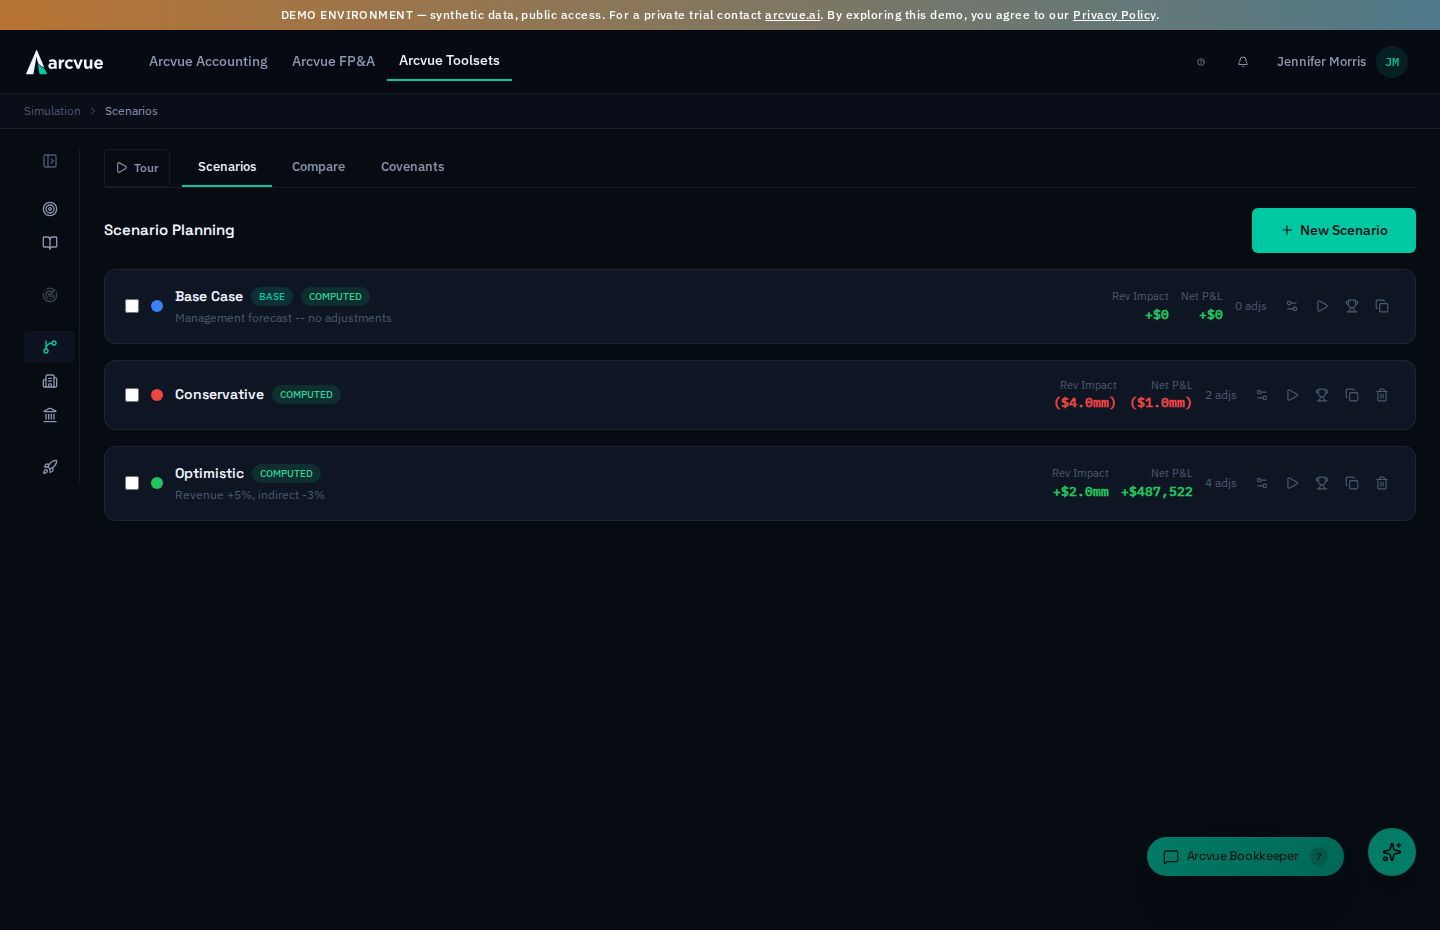The height and width of the screenshot is (930, 1440).
Task: Open the target icon in the sidebar
Action: tap(50, 209)
